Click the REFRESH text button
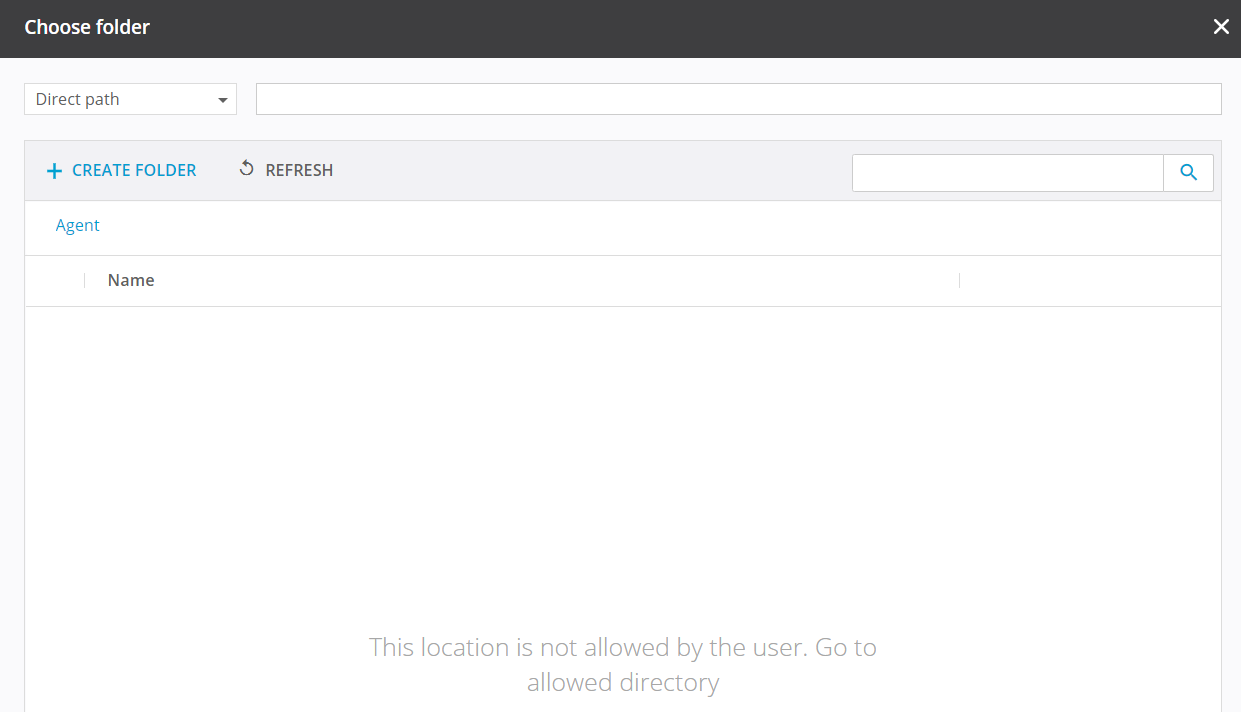1241x712 pixels. click(x=299, y=171)
